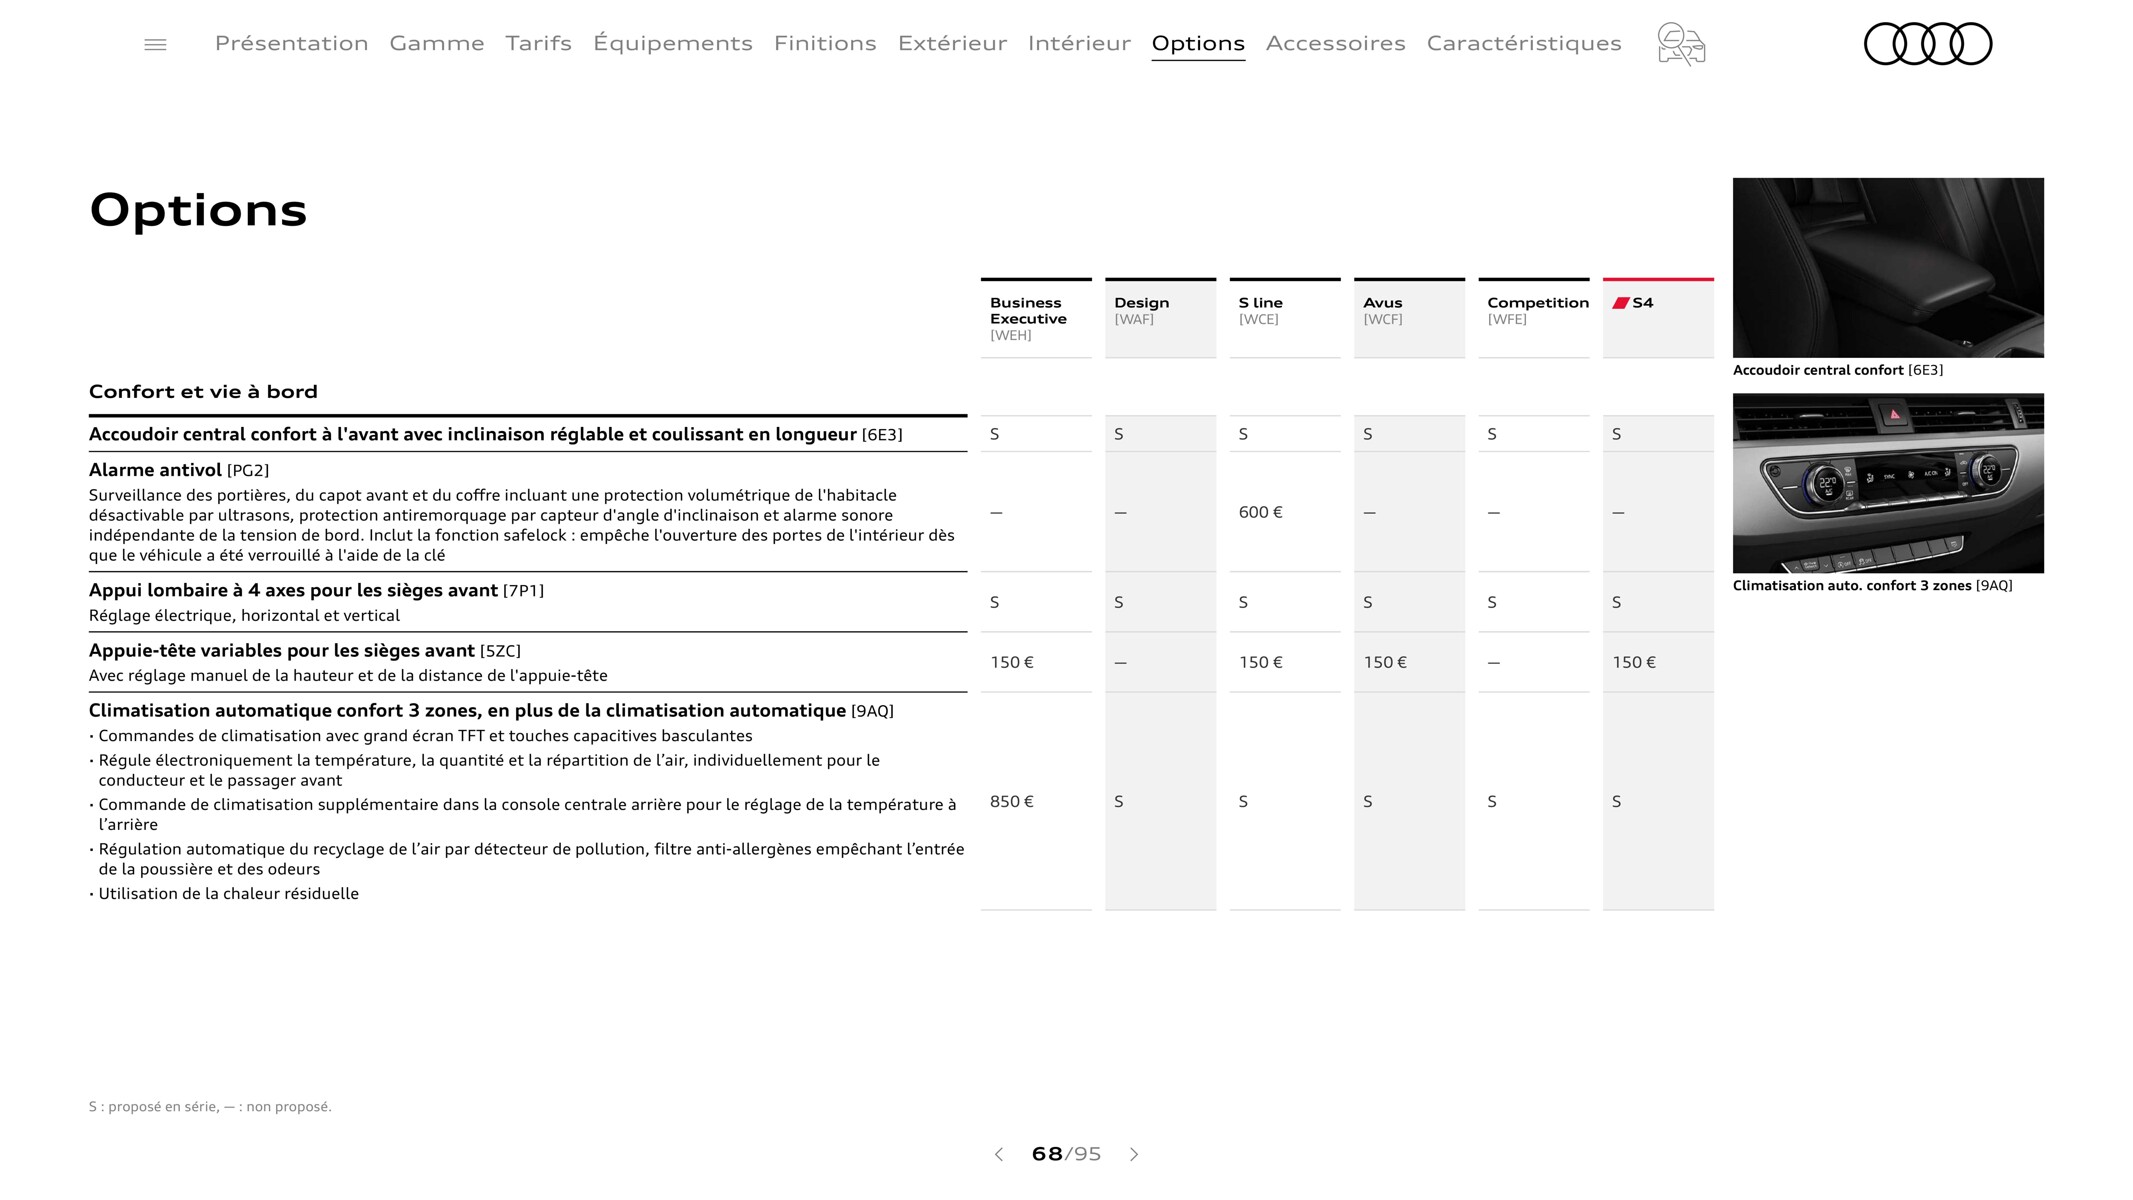Click 'Accoudoir central confort à l'avant' row title

pyautogui.click(x=496, y=434)
